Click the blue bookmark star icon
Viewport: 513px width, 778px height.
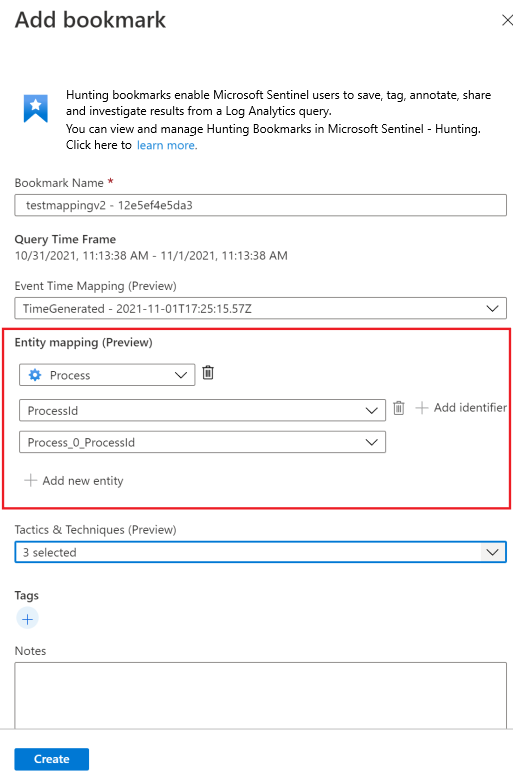[x=36, y=108]
